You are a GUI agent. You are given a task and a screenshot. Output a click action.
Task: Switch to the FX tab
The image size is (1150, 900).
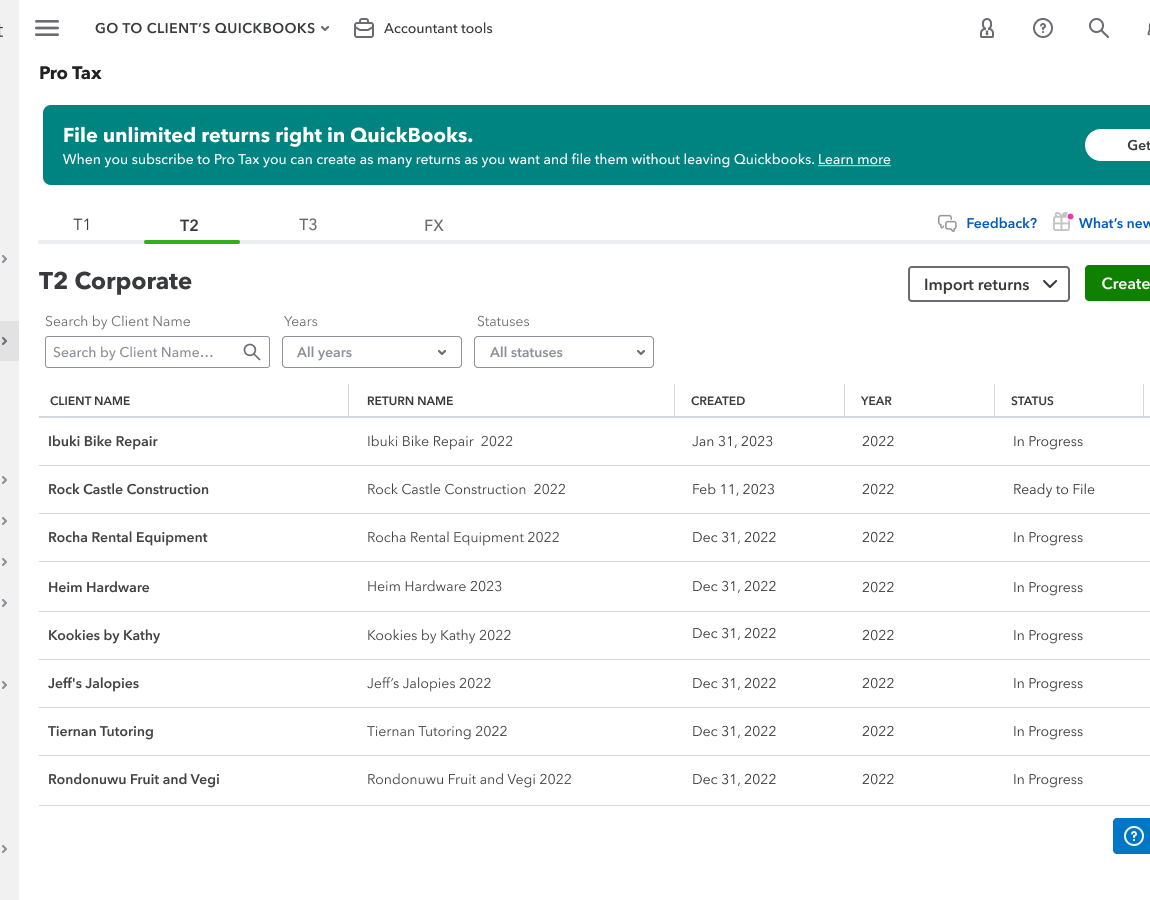pyautogui.click(x=433, y=225)
